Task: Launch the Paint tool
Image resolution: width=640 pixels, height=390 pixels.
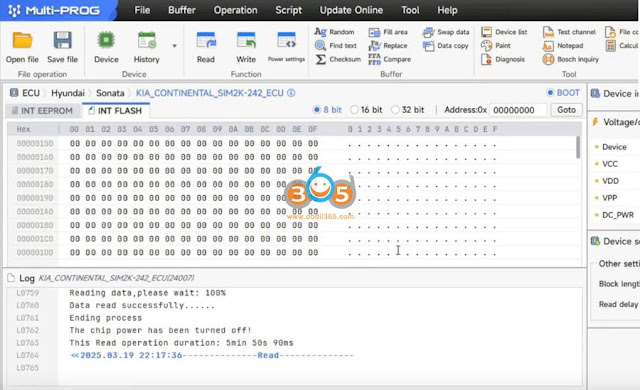Action: tap(496, 46)
